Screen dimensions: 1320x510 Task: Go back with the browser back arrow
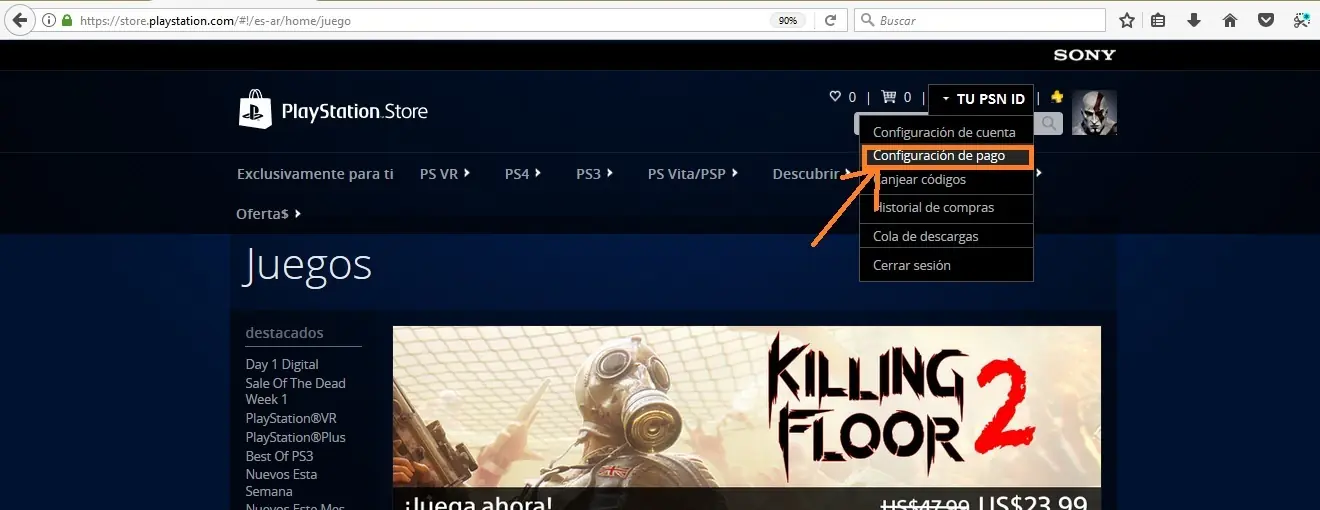coord(18,20)
